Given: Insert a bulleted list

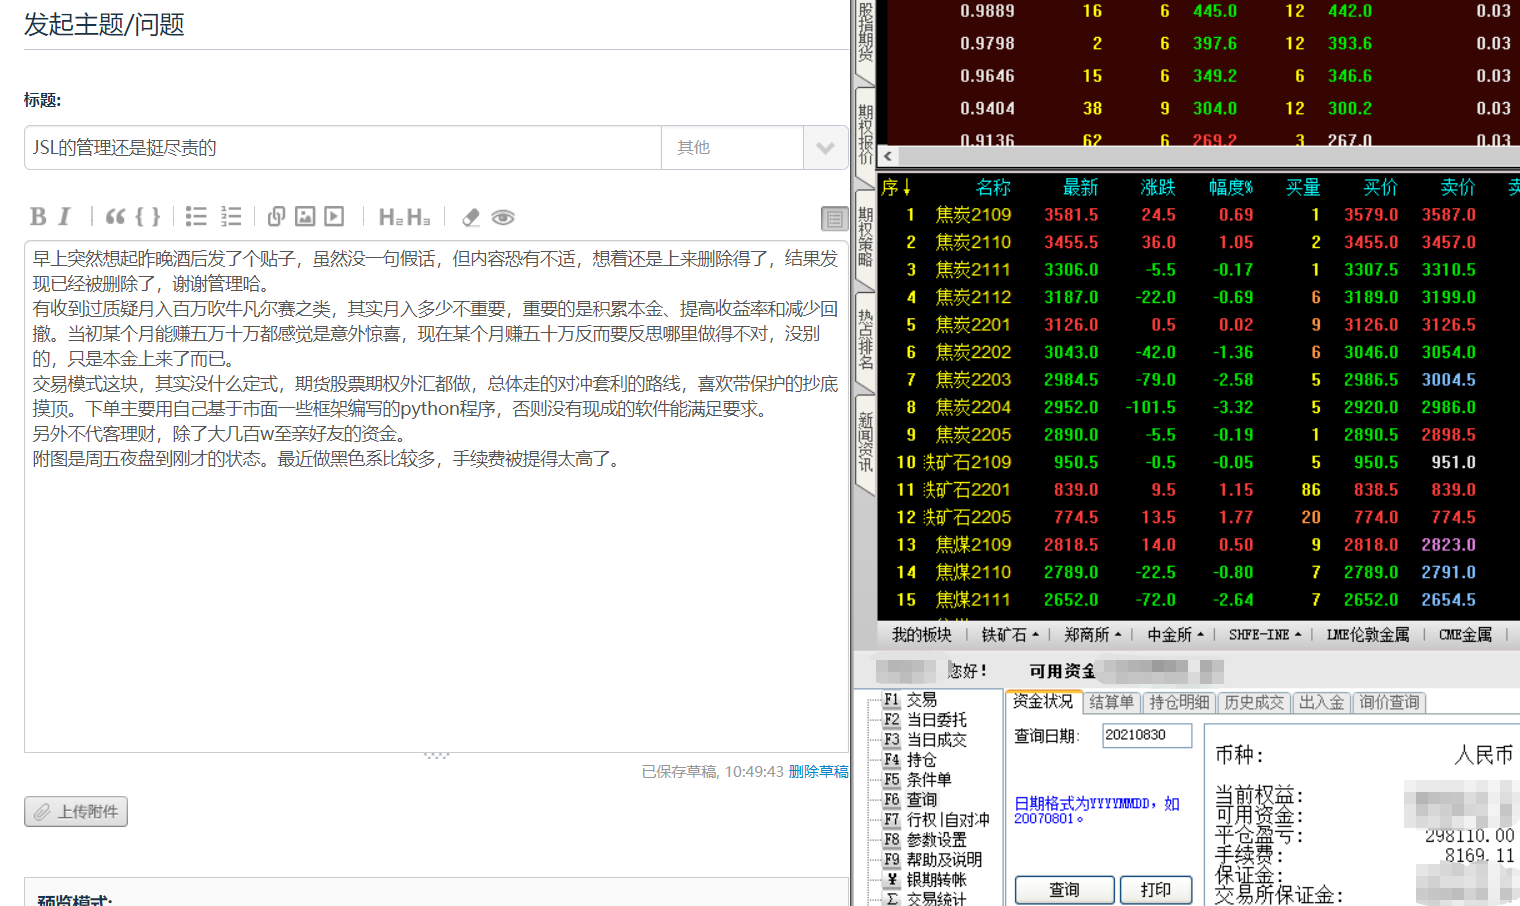Looking at the screenshot, I should coord(196,217).
